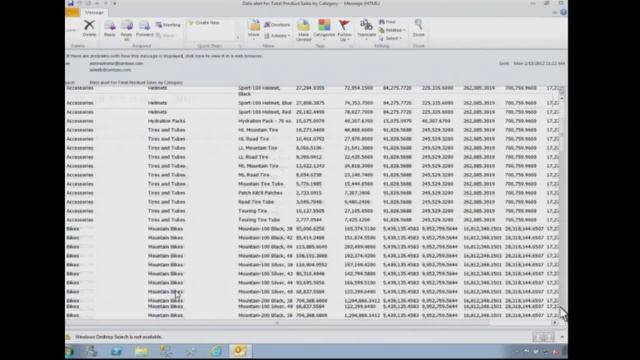Select the Road Tire Tube cell

(x=256, y=202)
